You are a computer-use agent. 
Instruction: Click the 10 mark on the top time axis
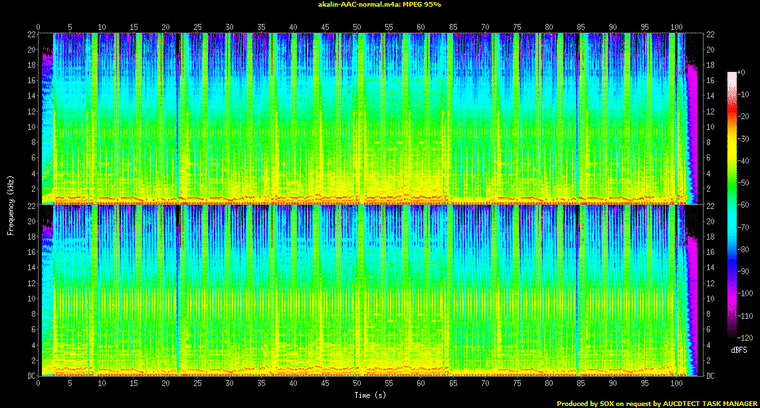102,26
